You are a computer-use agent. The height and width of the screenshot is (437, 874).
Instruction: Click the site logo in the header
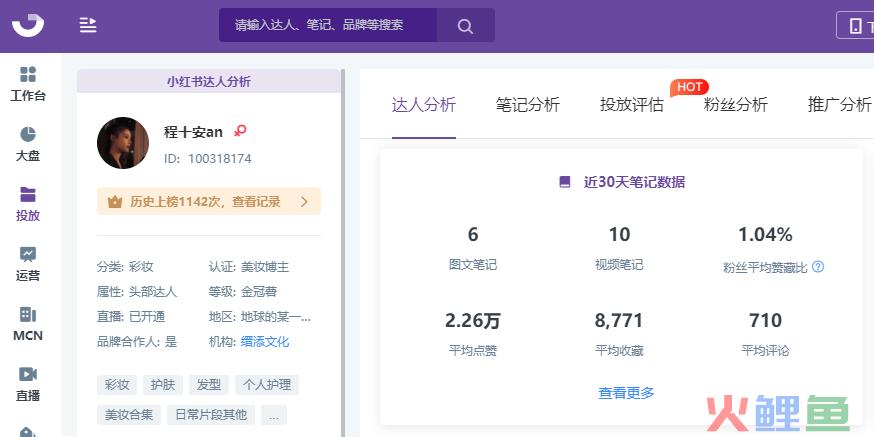(28, 25)
